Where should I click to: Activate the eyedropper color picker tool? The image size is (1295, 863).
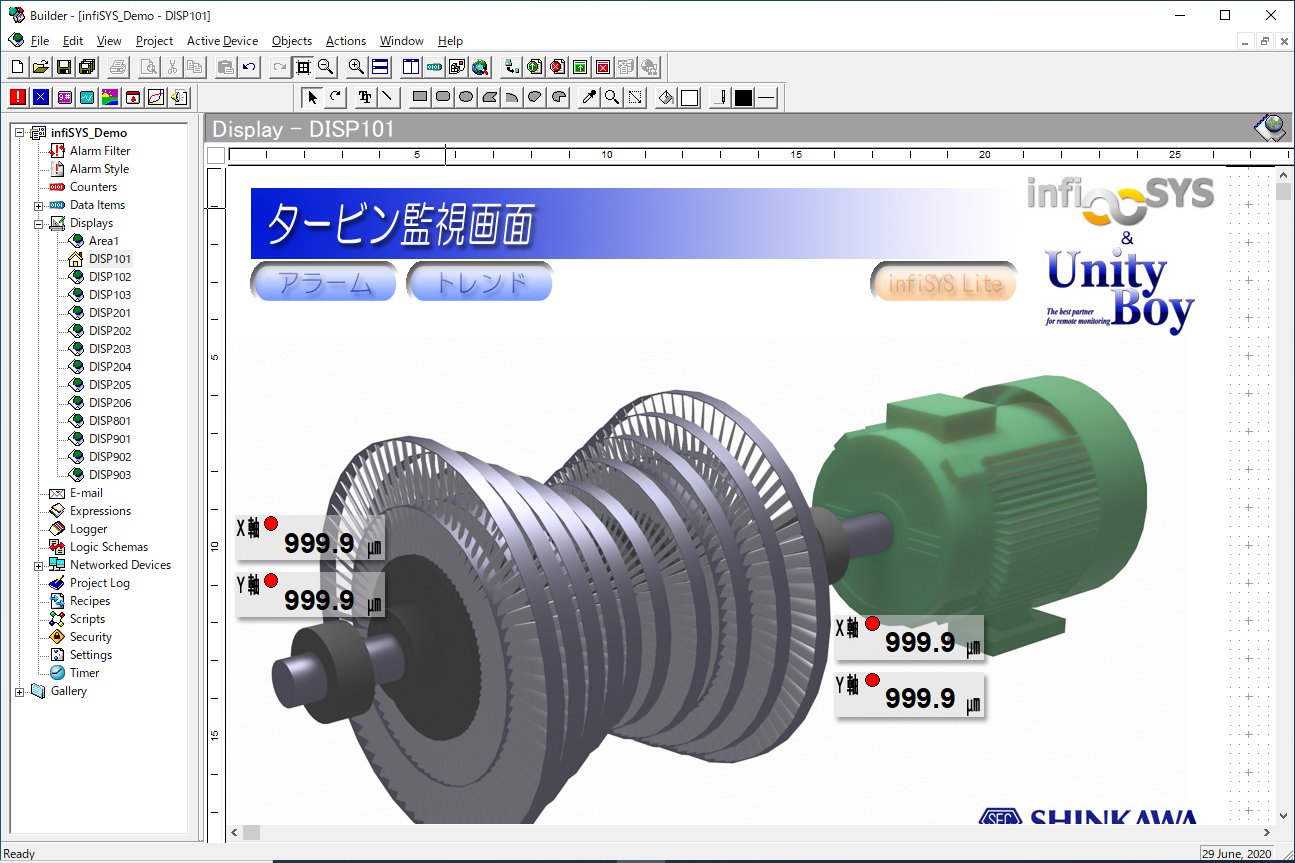[x=589, y=97]
